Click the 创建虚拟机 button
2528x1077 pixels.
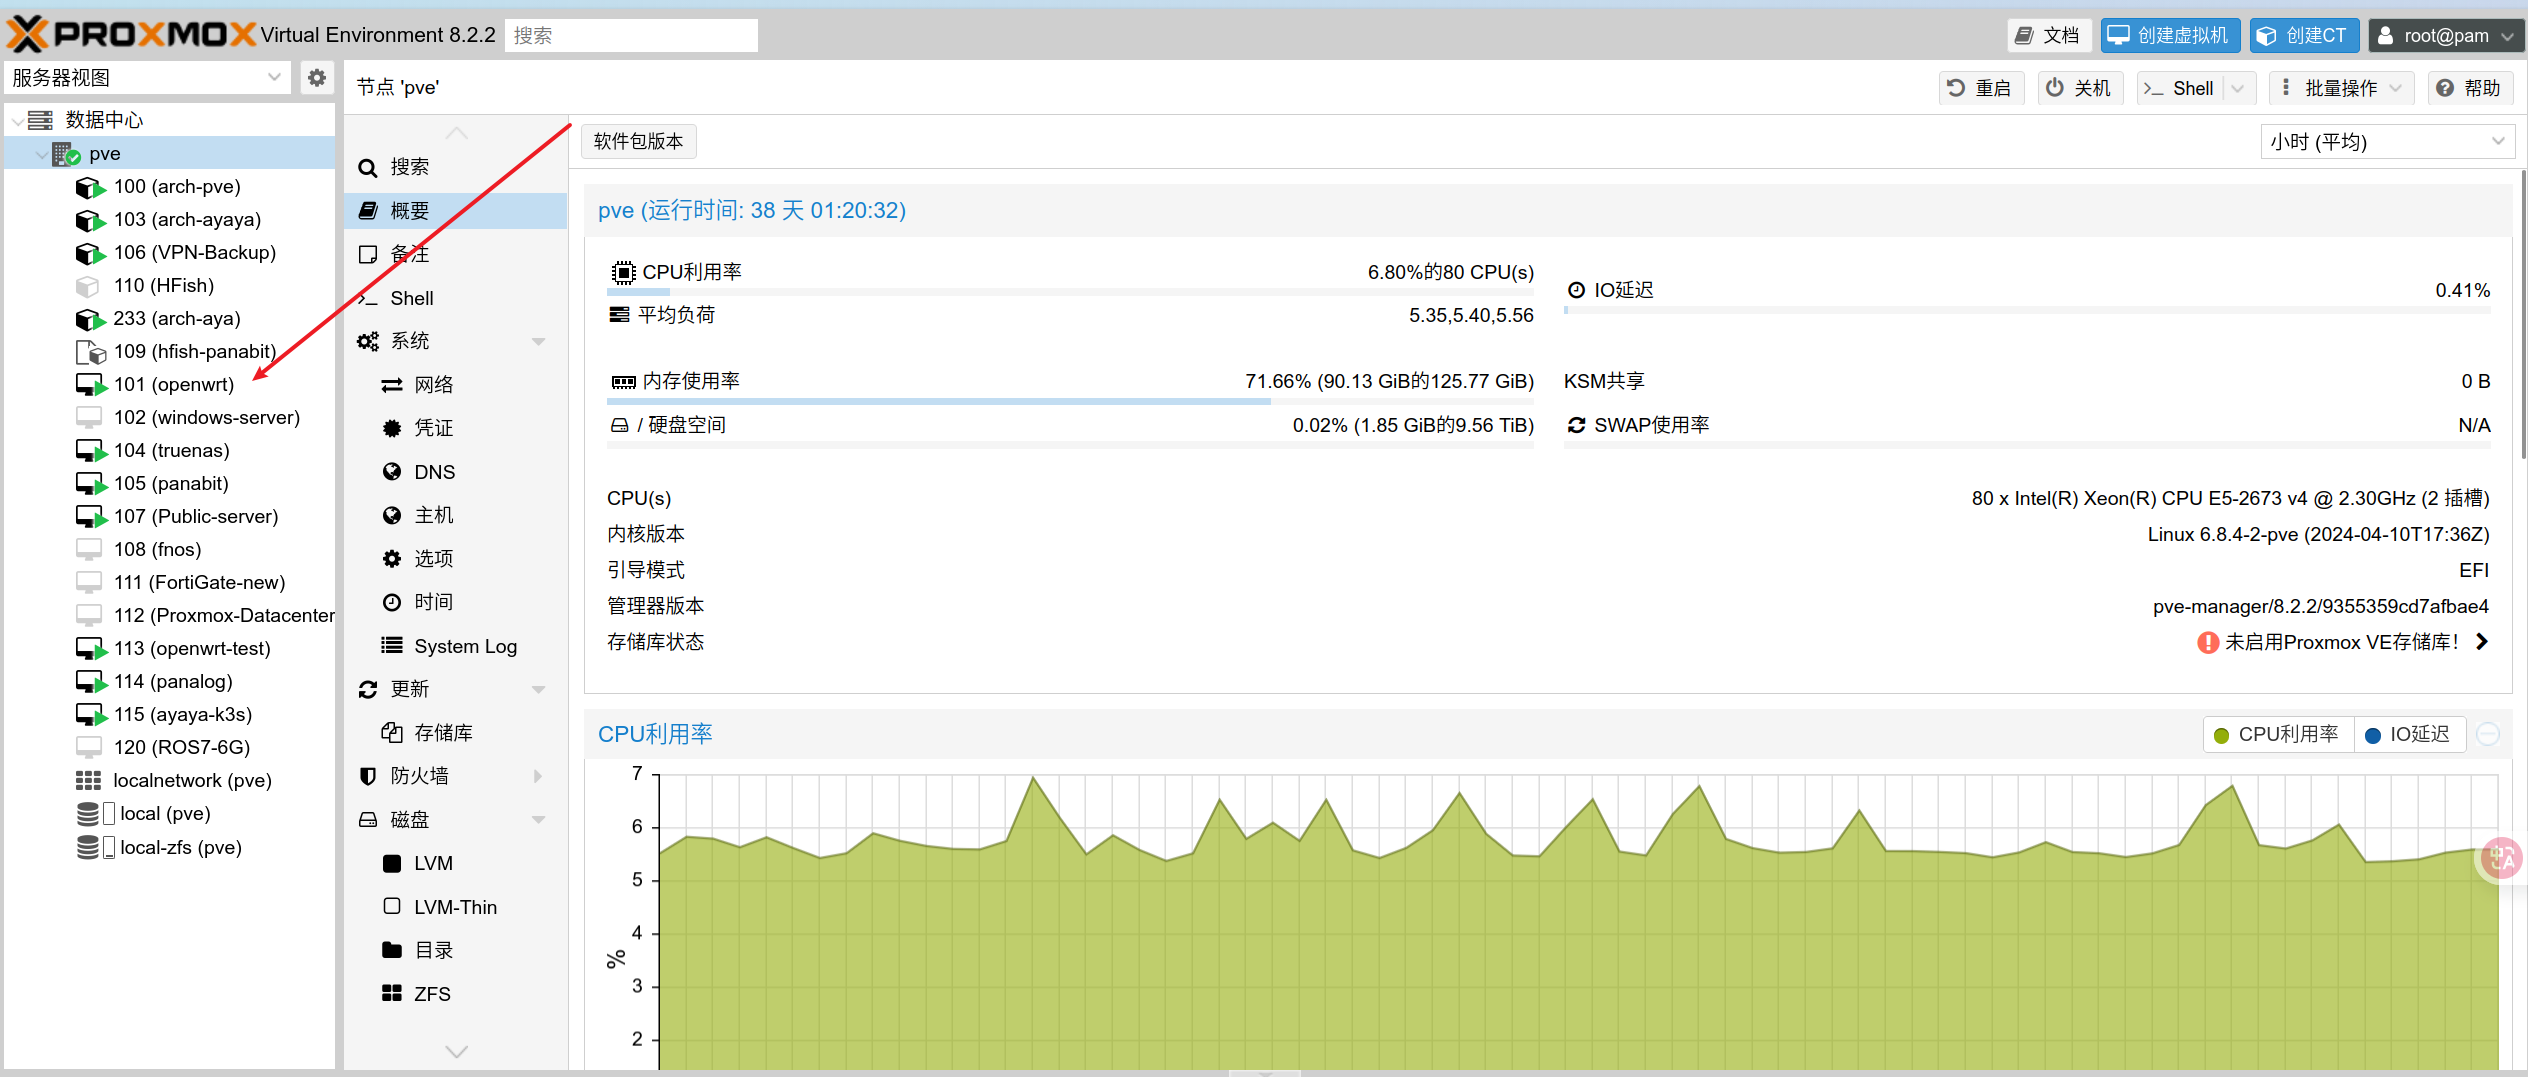pyautogui.click(x=2170, y=36)
